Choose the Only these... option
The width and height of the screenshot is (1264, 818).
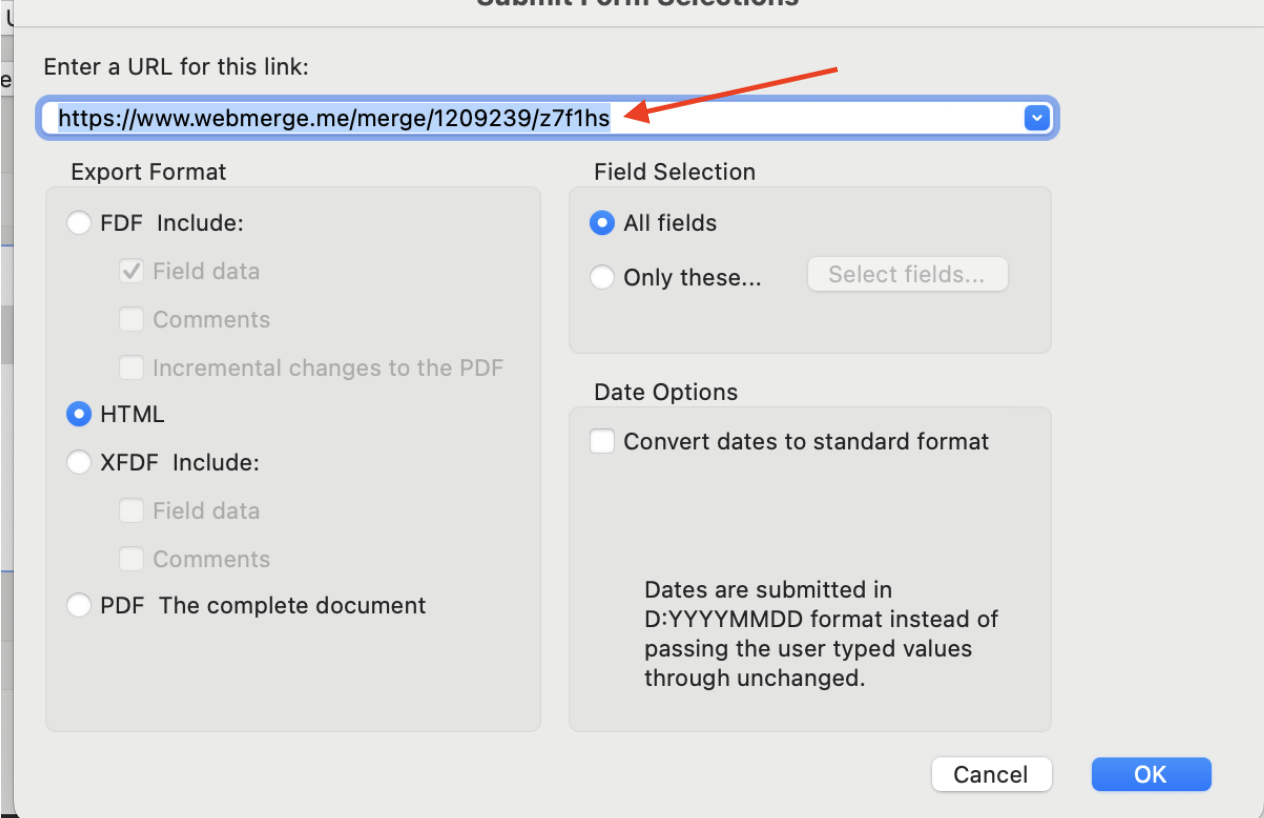tap(602, 277)
